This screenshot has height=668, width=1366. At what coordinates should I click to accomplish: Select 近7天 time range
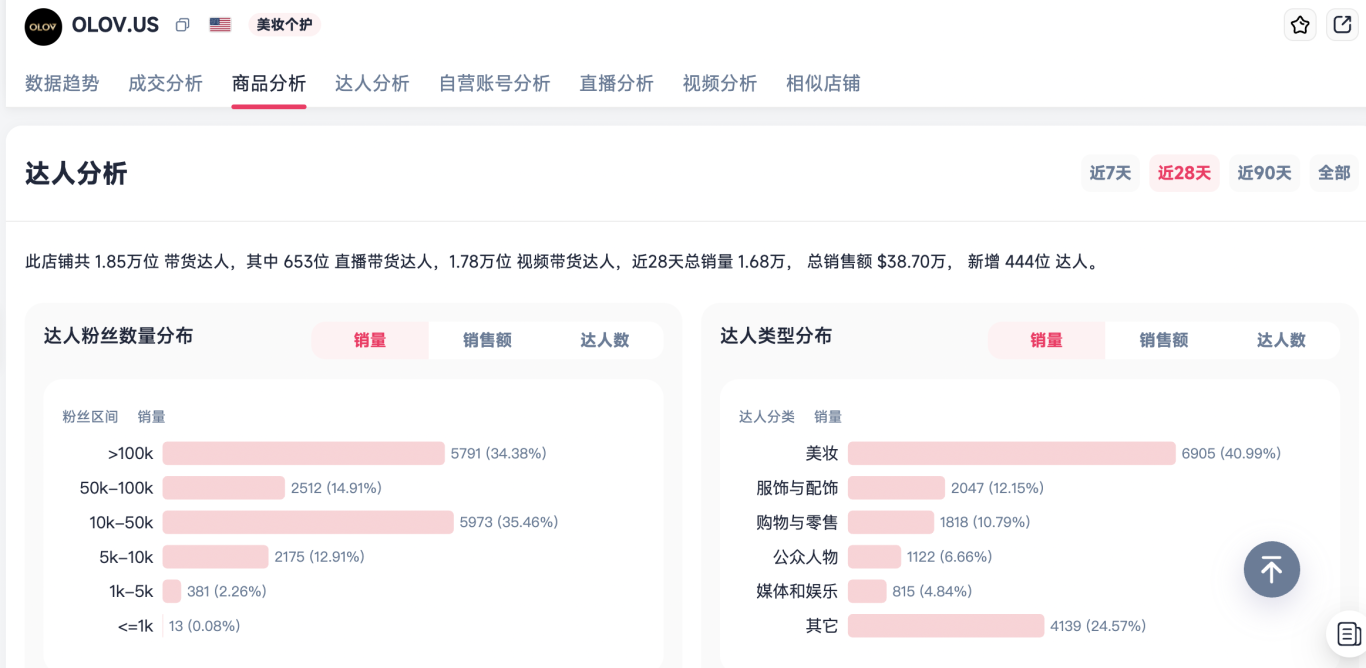tap(1110, 173)
